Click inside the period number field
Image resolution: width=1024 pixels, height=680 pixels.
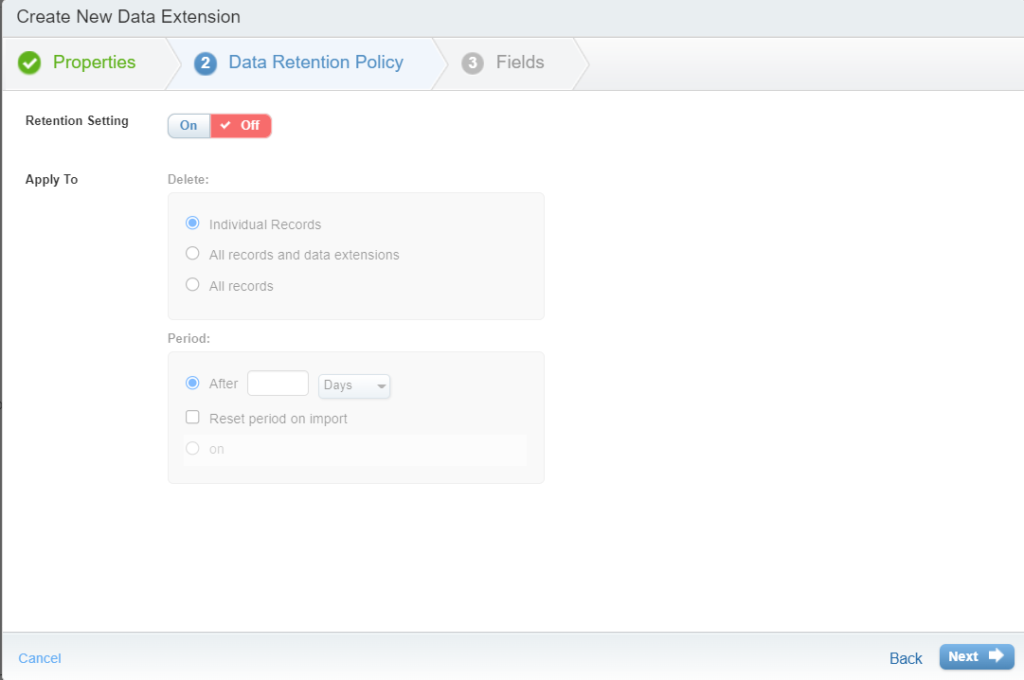pos(278,382)
